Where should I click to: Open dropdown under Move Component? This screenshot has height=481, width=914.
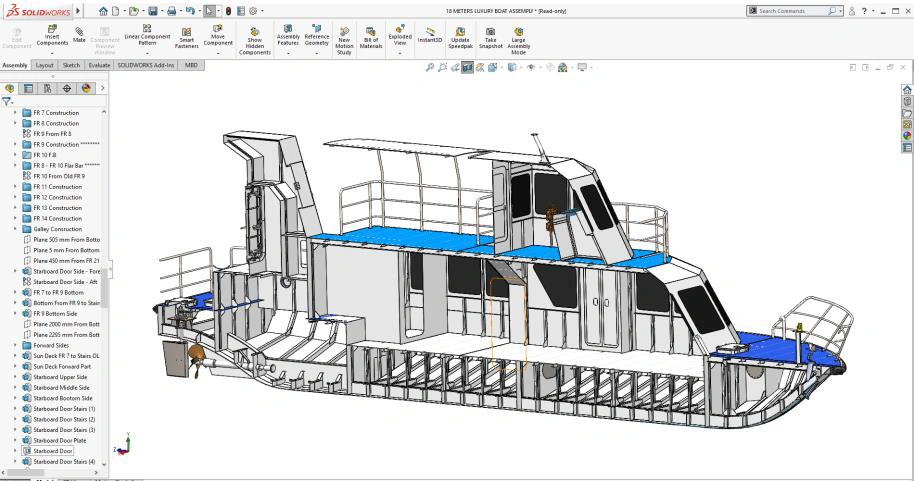(218, 53)
